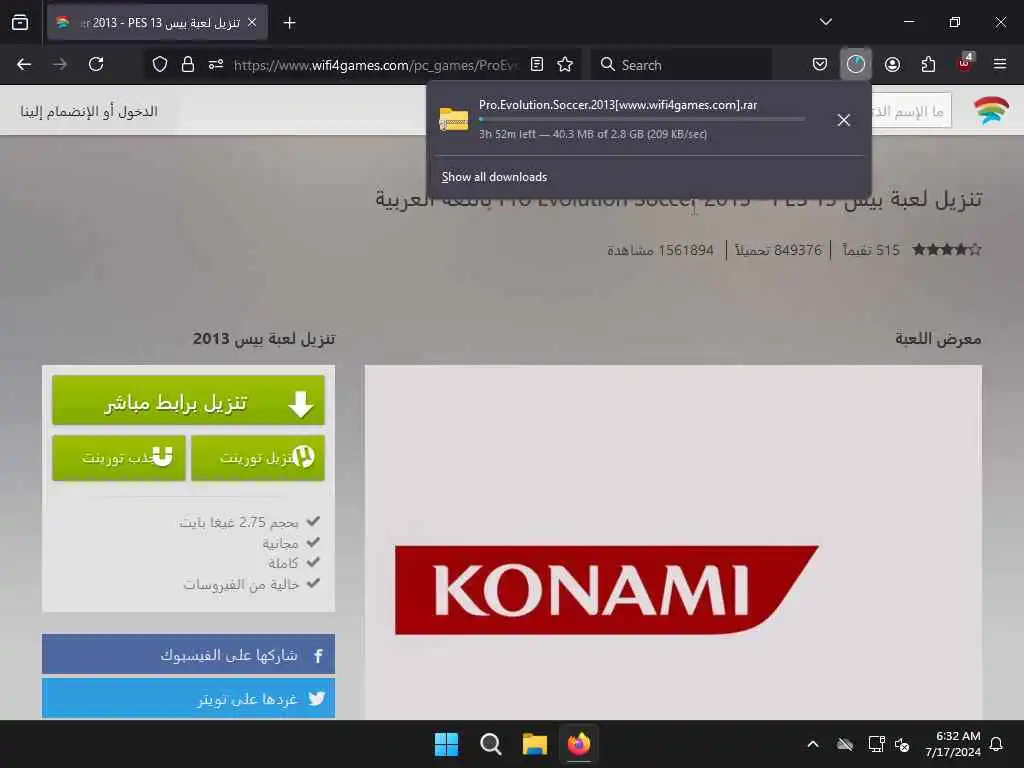Open File Explorer from taskbar
This screenshot has width=1024, height=768.
(534, 744)
